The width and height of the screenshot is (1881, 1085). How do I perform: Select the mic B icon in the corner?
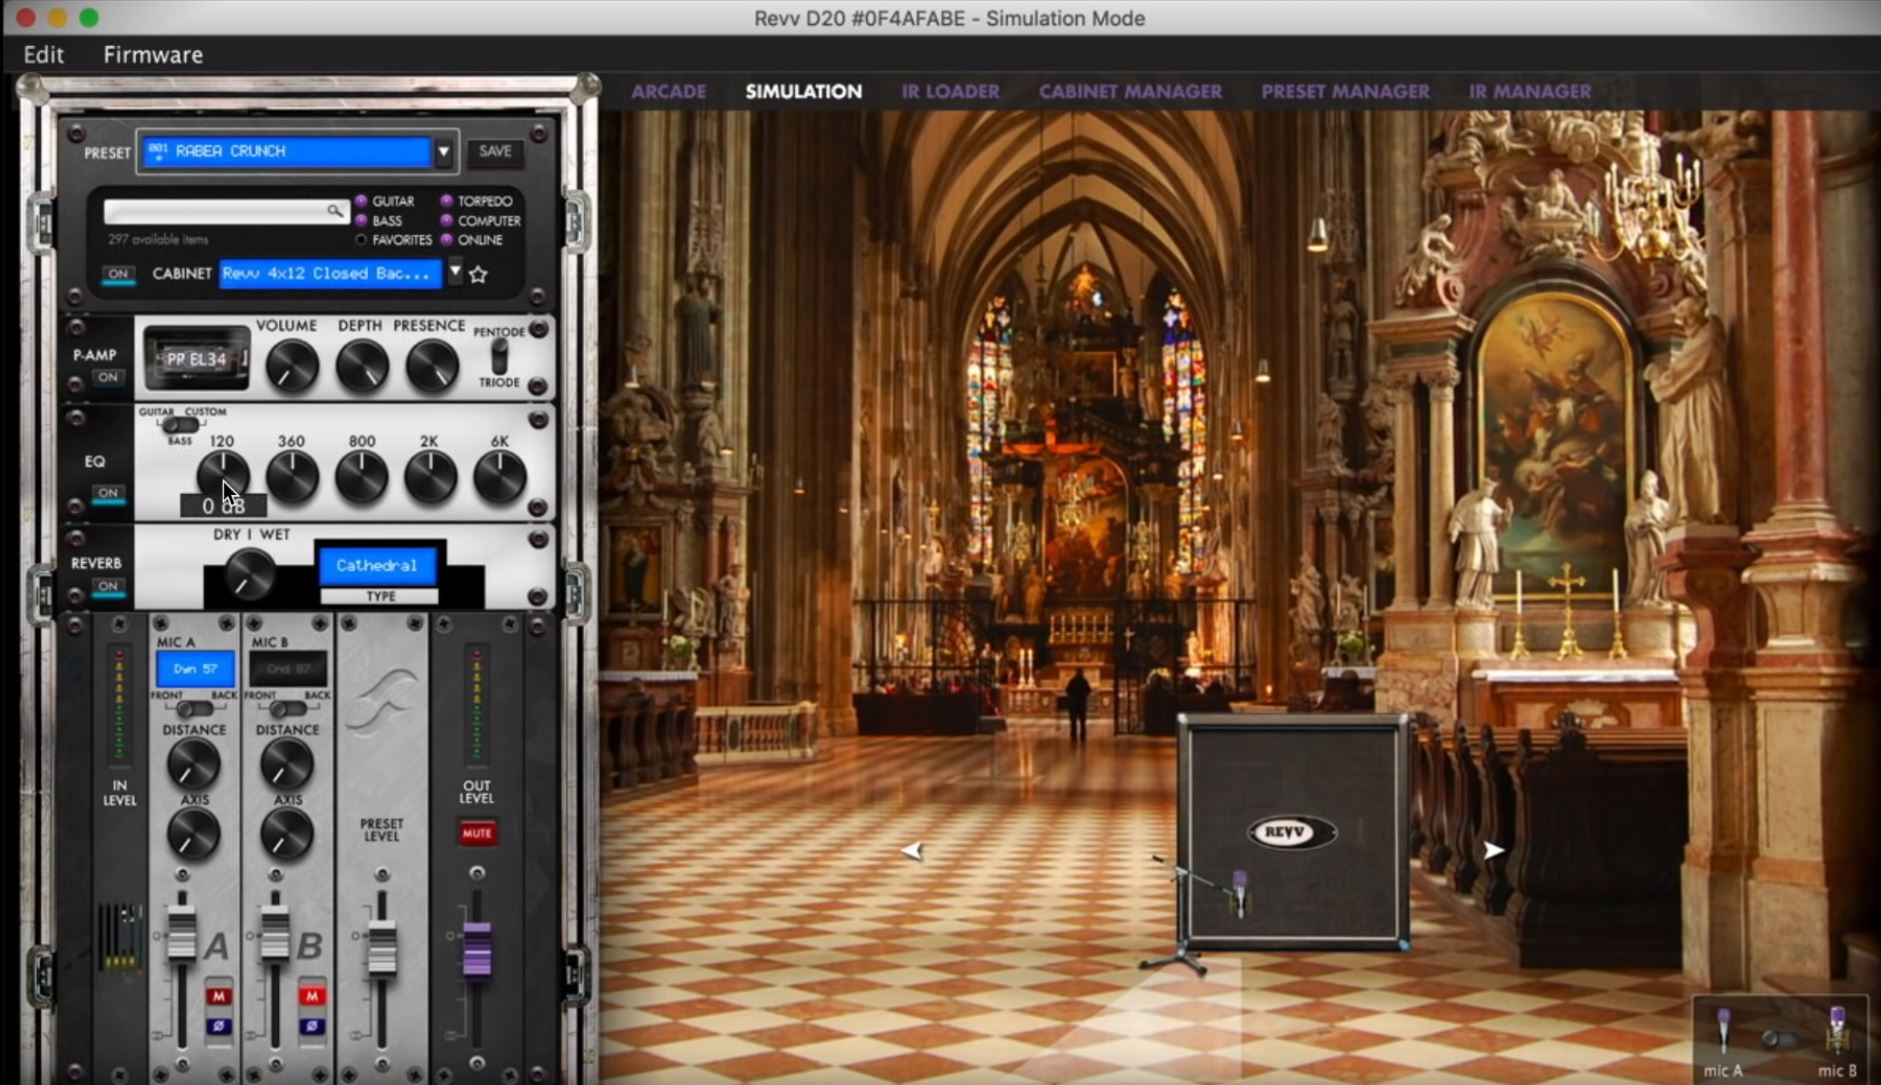coord(1836,1030)
